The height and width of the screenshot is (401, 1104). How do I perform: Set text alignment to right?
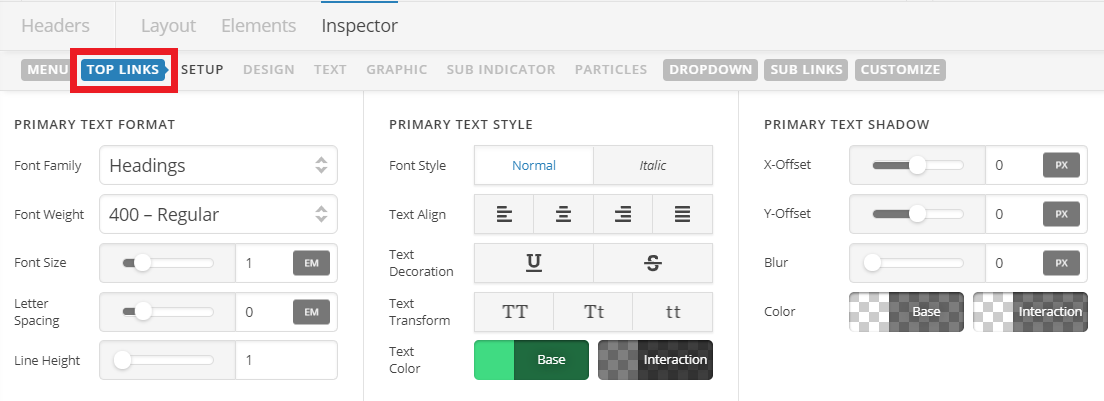(x=623, y=214)
